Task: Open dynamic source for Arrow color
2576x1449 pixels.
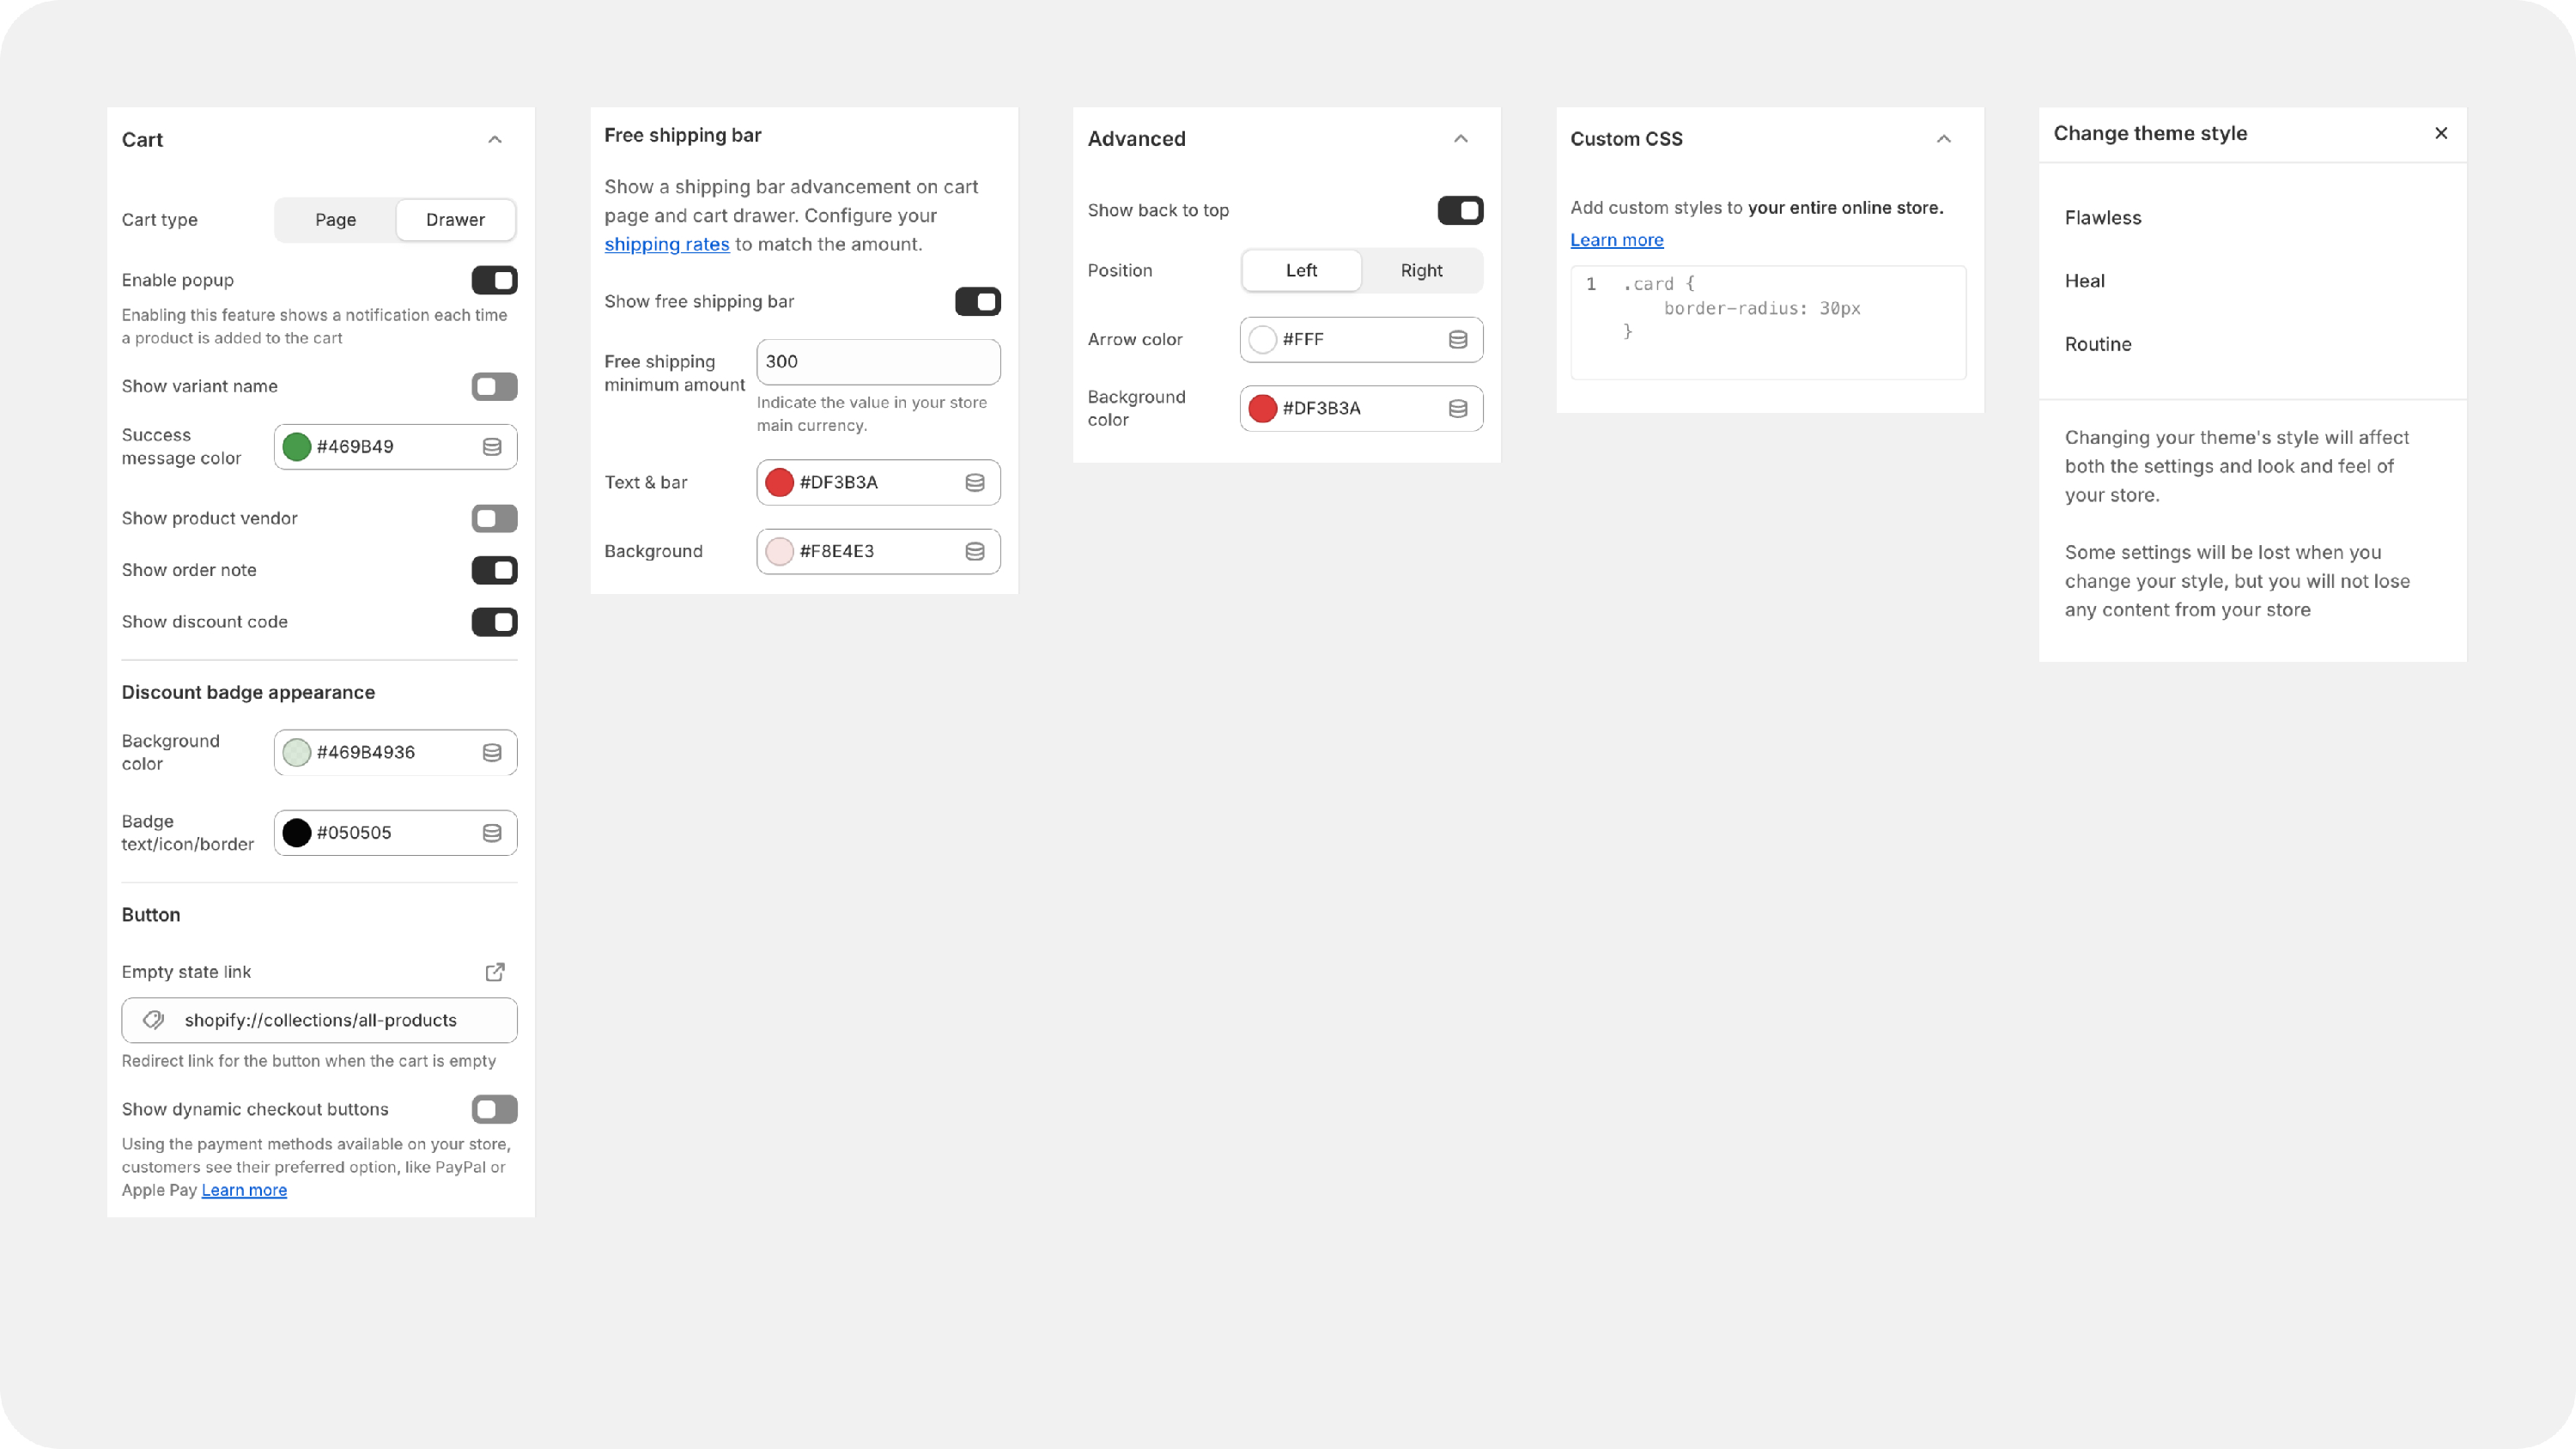Action: click(x=1458, y=340)
